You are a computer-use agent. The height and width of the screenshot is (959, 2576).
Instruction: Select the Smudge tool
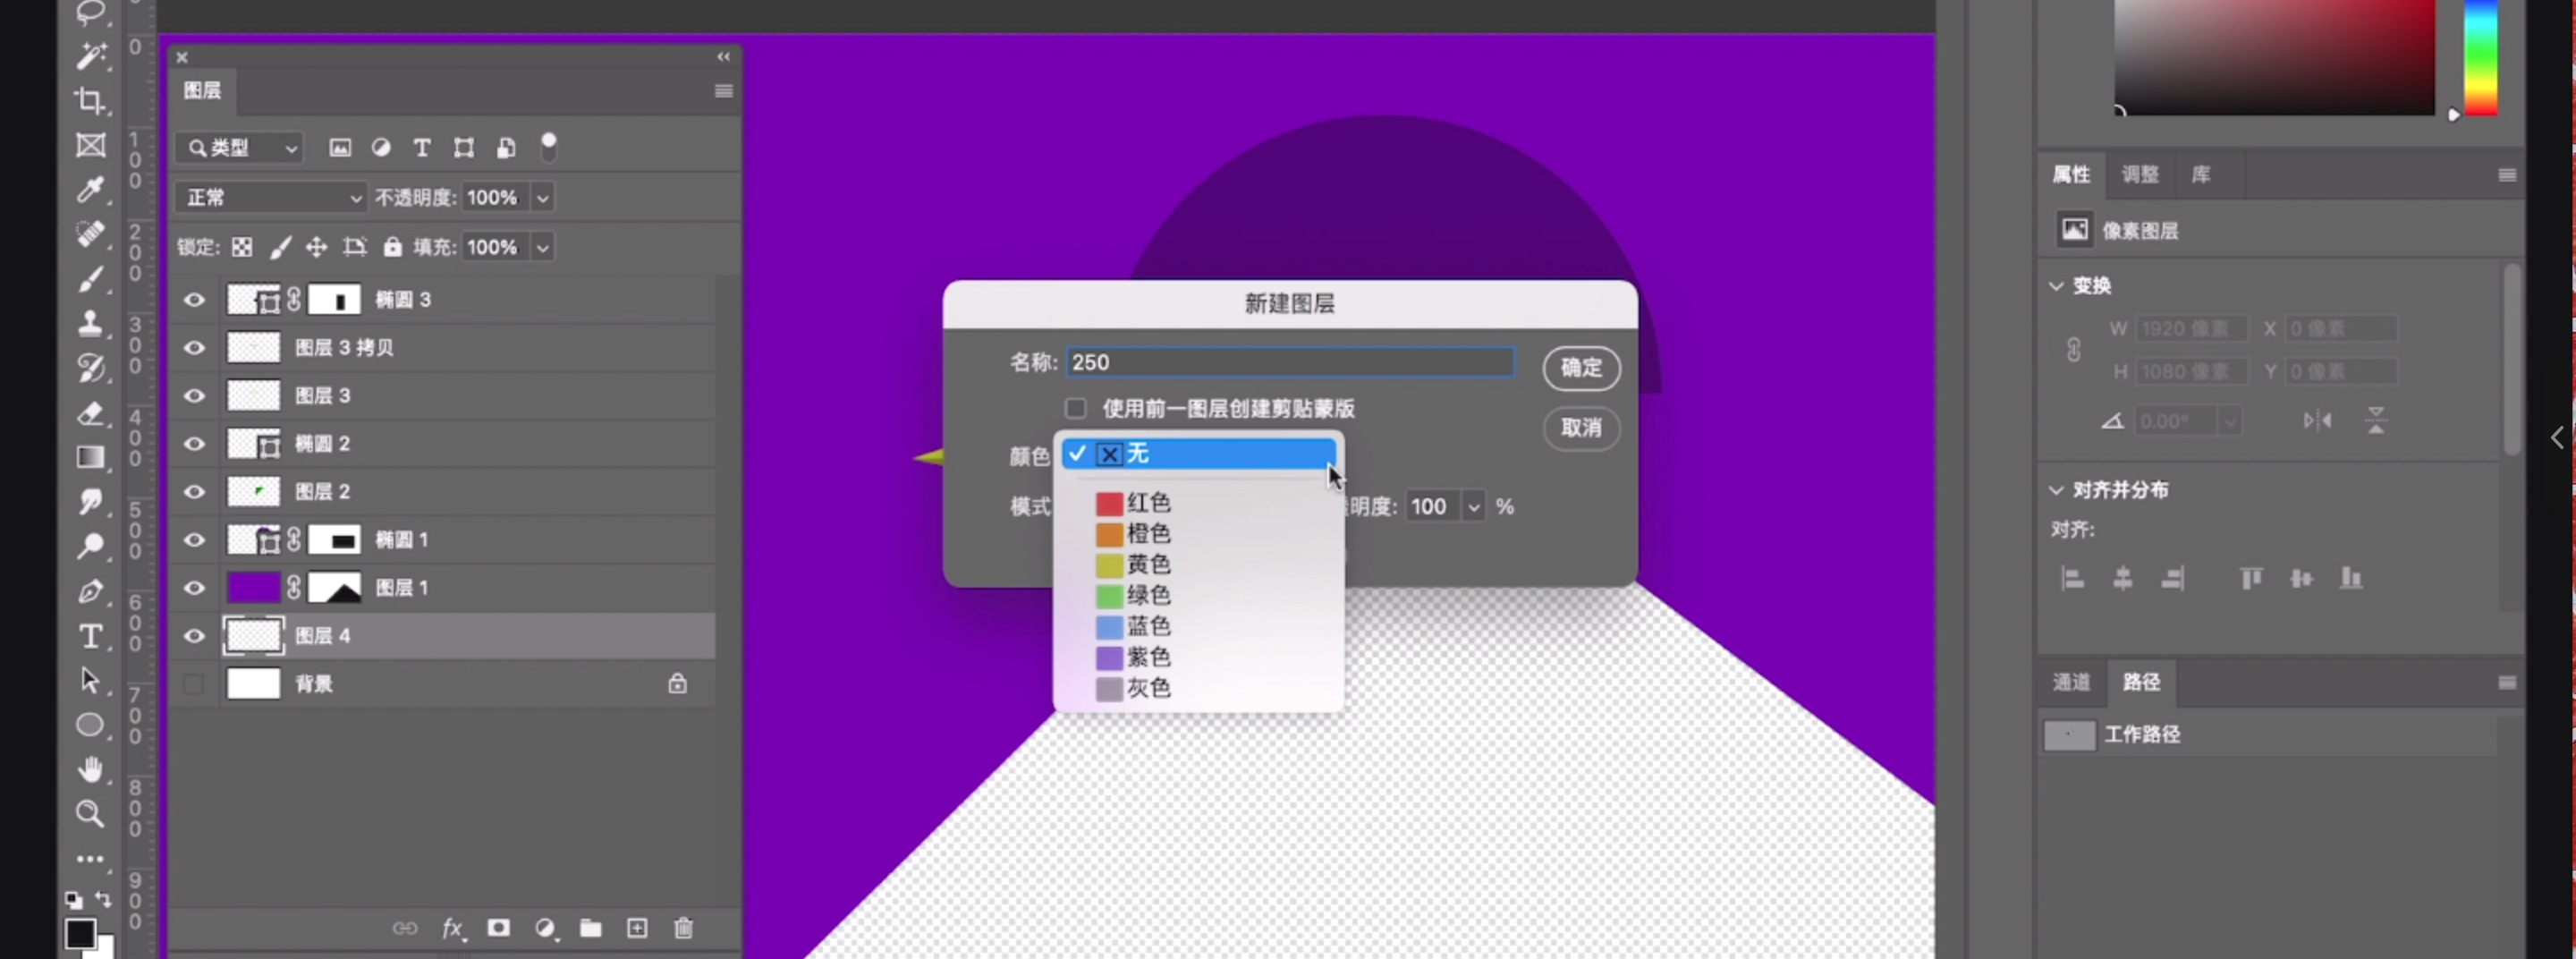(x=91, y=501)
